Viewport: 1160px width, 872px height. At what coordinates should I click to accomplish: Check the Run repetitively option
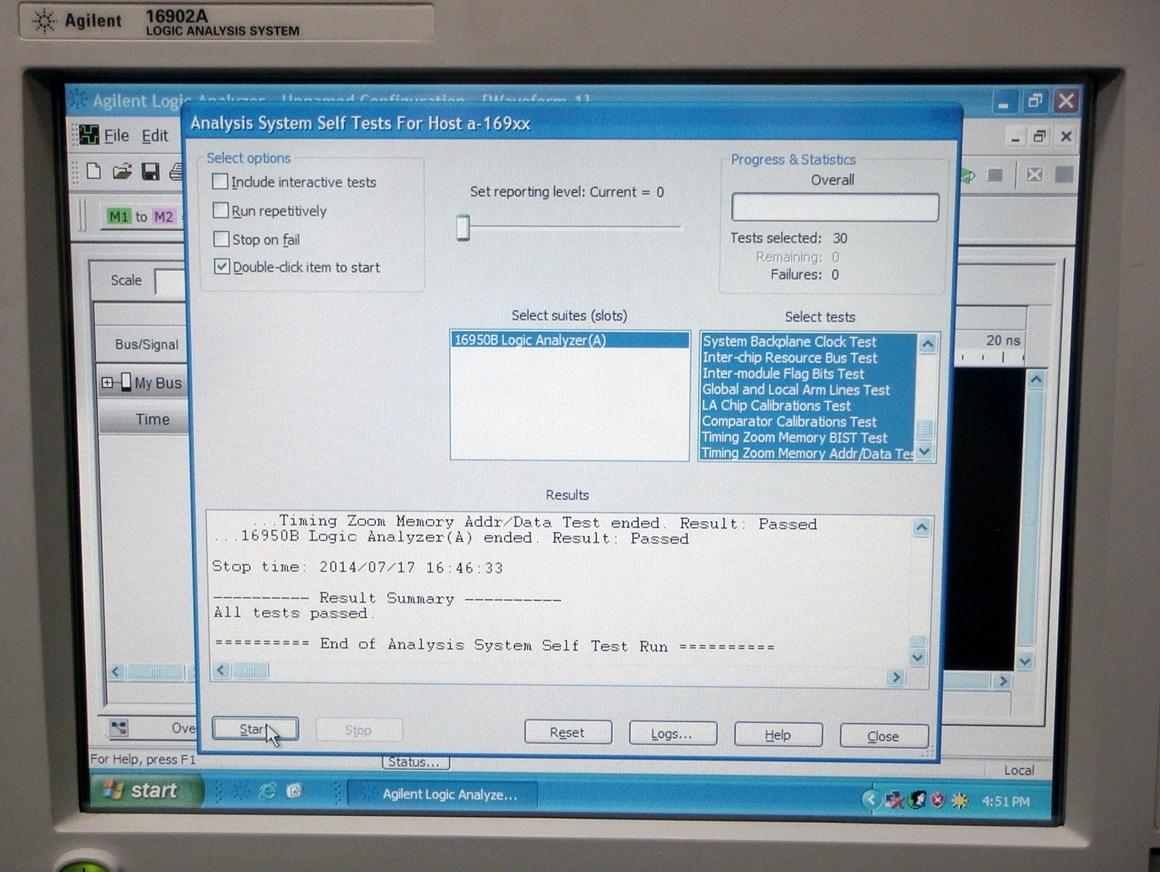tap(220, 210)
